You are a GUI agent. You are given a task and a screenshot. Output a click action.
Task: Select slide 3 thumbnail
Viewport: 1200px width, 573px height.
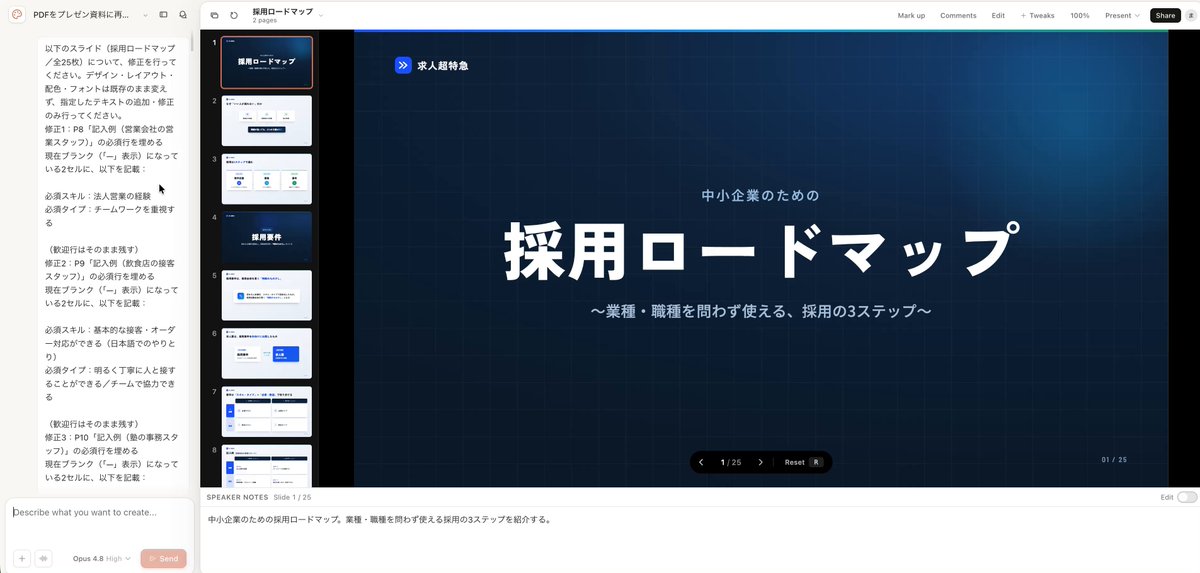coord(266,178)
